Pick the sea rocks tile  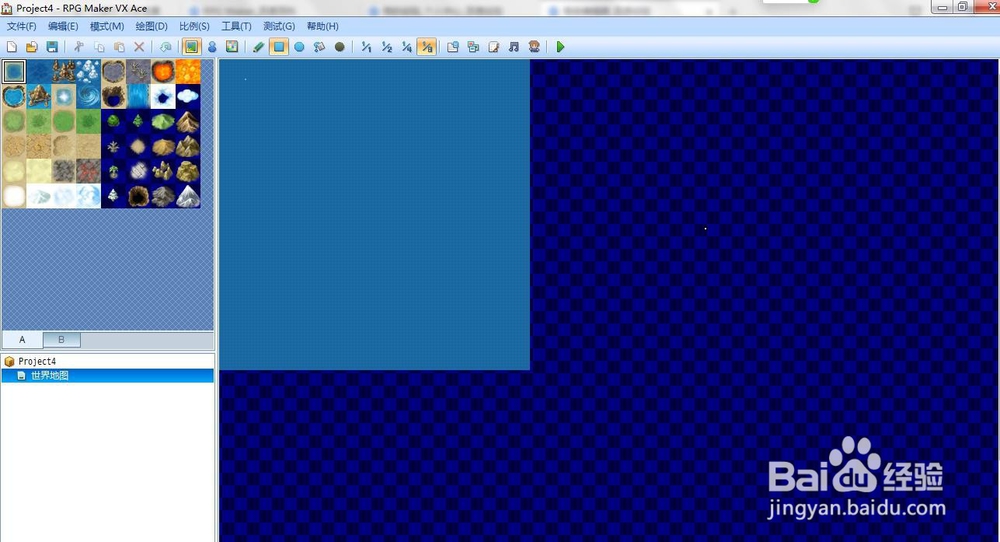point(64,71)
